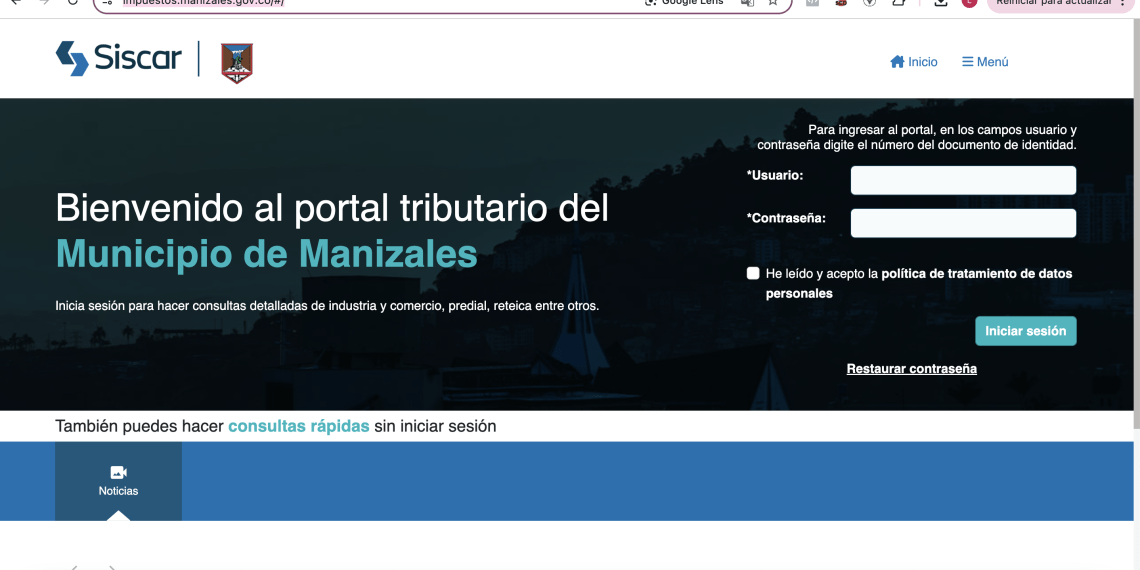Click the translate page icon in address bar
This screenshot has height=570, width=1140.
click(x=747, y=2)
